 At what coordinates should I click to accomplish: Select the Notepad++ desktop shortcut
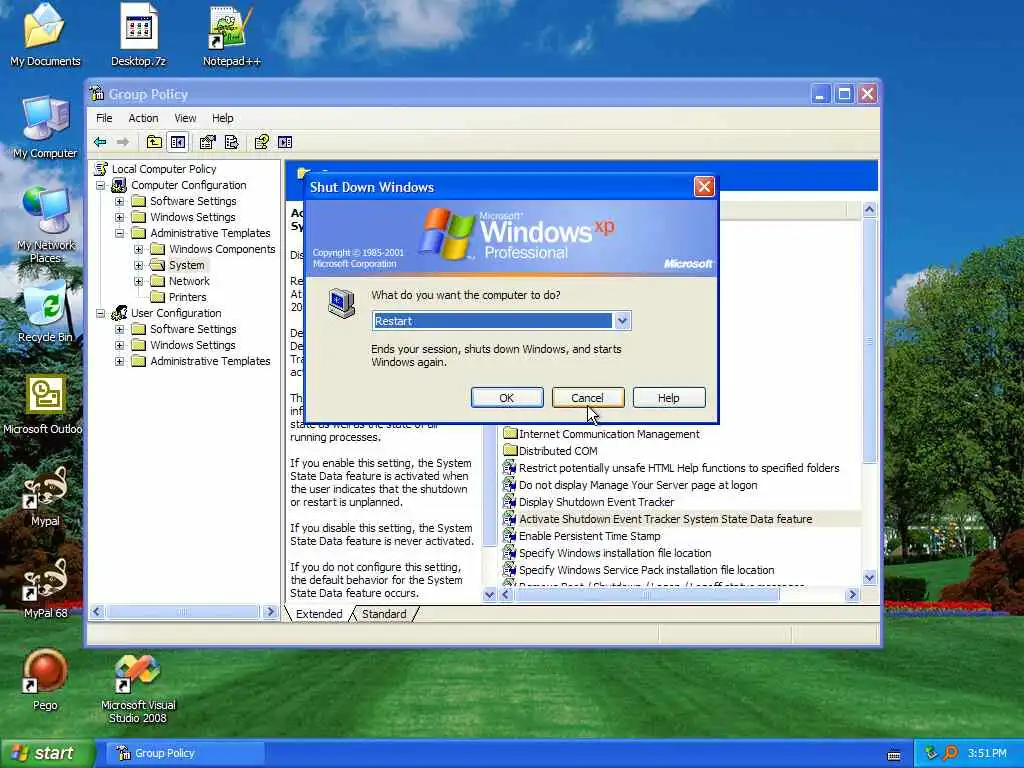231,35
